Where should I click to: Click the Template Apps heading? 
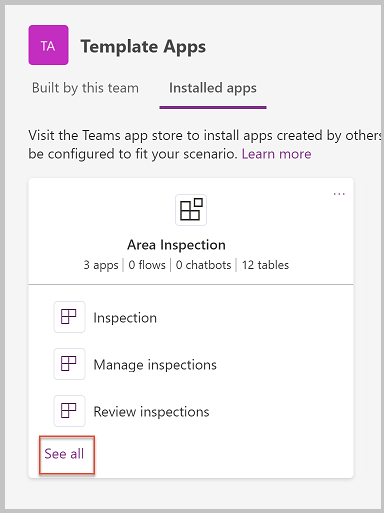(143, 46)
